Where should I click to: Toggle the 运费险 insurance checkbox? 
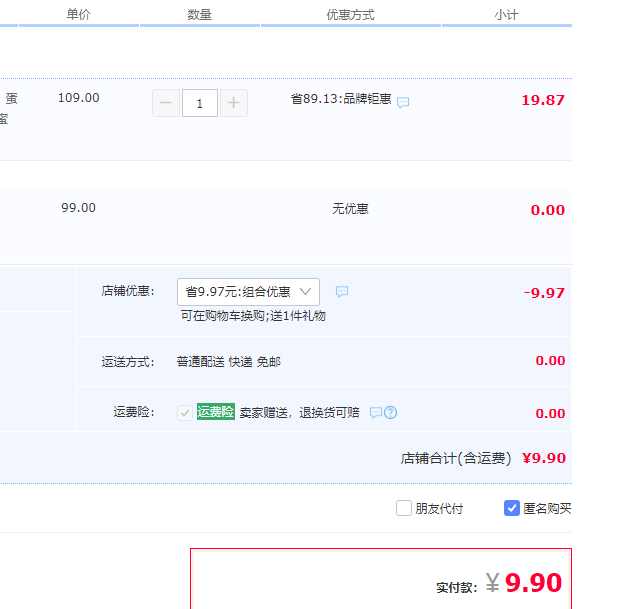click(185, 413)
